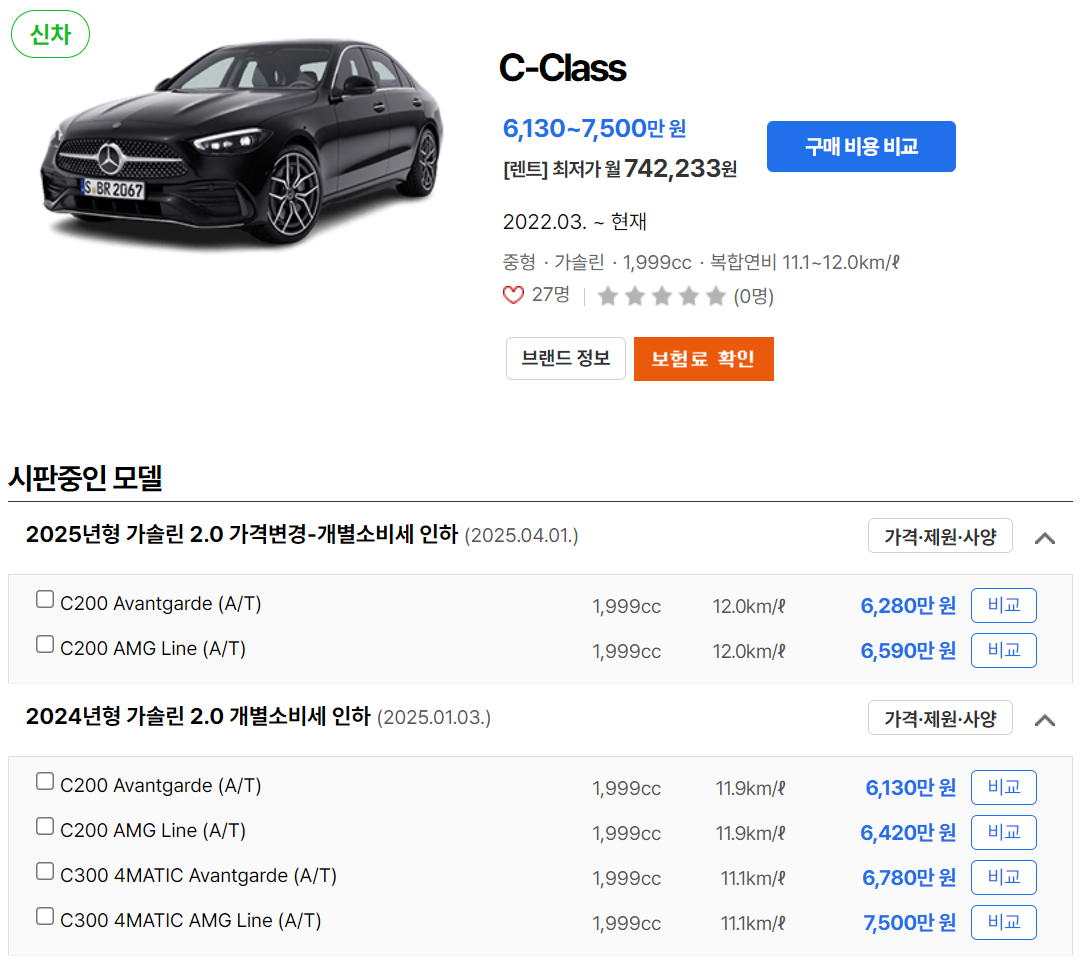Click the 6,280만 원 price
The height and width of the screenshot is (967, 1083).
908,606
